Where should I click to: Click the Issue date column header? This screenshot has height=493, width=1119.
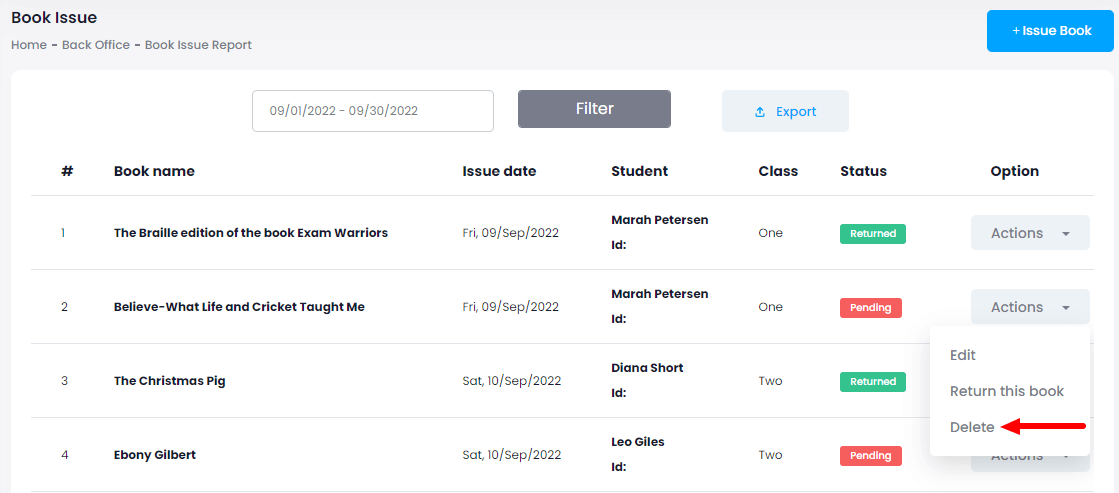point(499,171)
